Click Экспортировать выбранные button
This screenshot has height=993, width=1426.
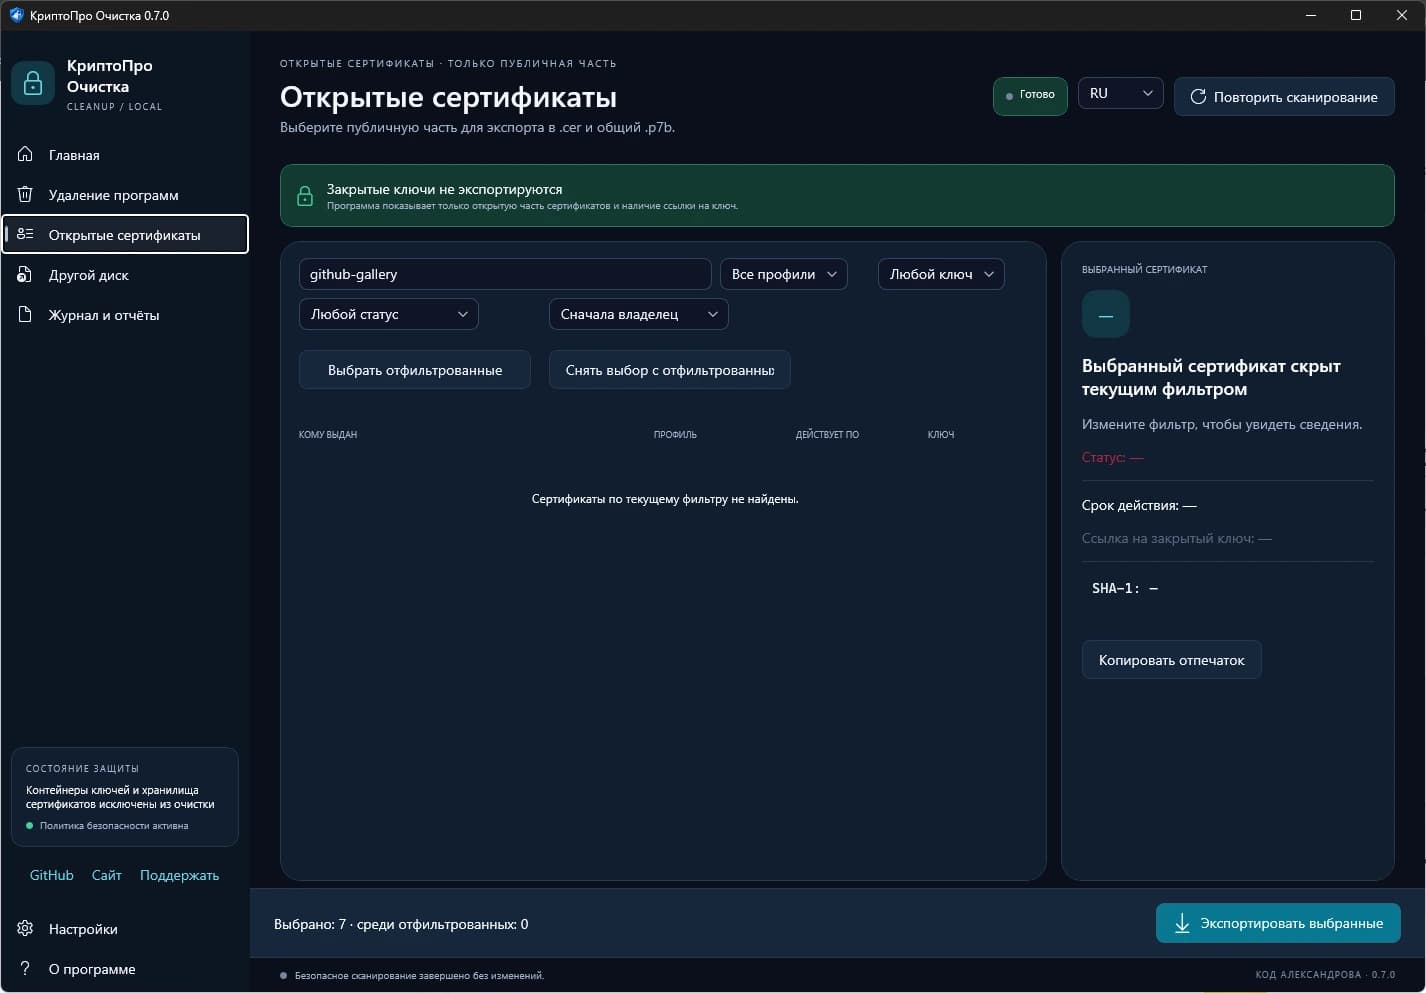(1278, 923)
